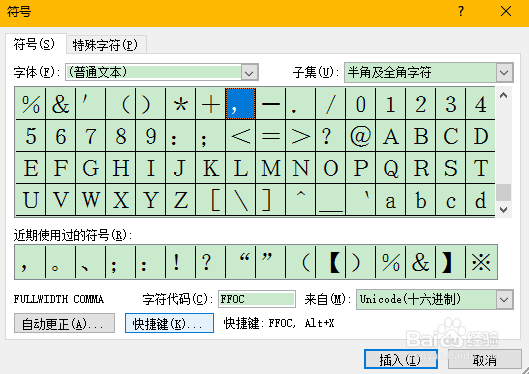Image resolution: width=529 pixels, height=374 pixels.
Task: Pick the digit 5 cell
Action: point(30,136)
